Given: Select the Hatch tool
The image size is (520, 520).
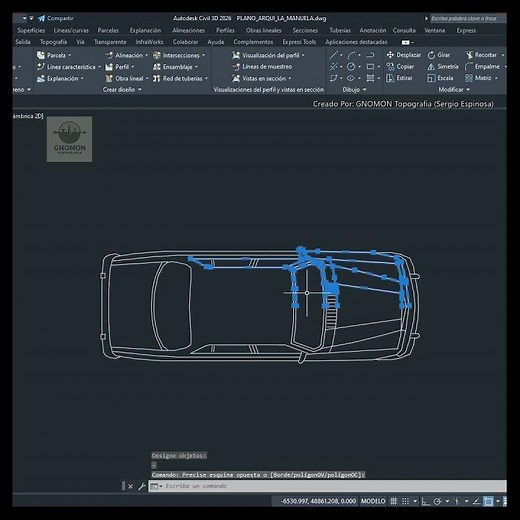Looking at the screenshot, I should coord(370,78).
